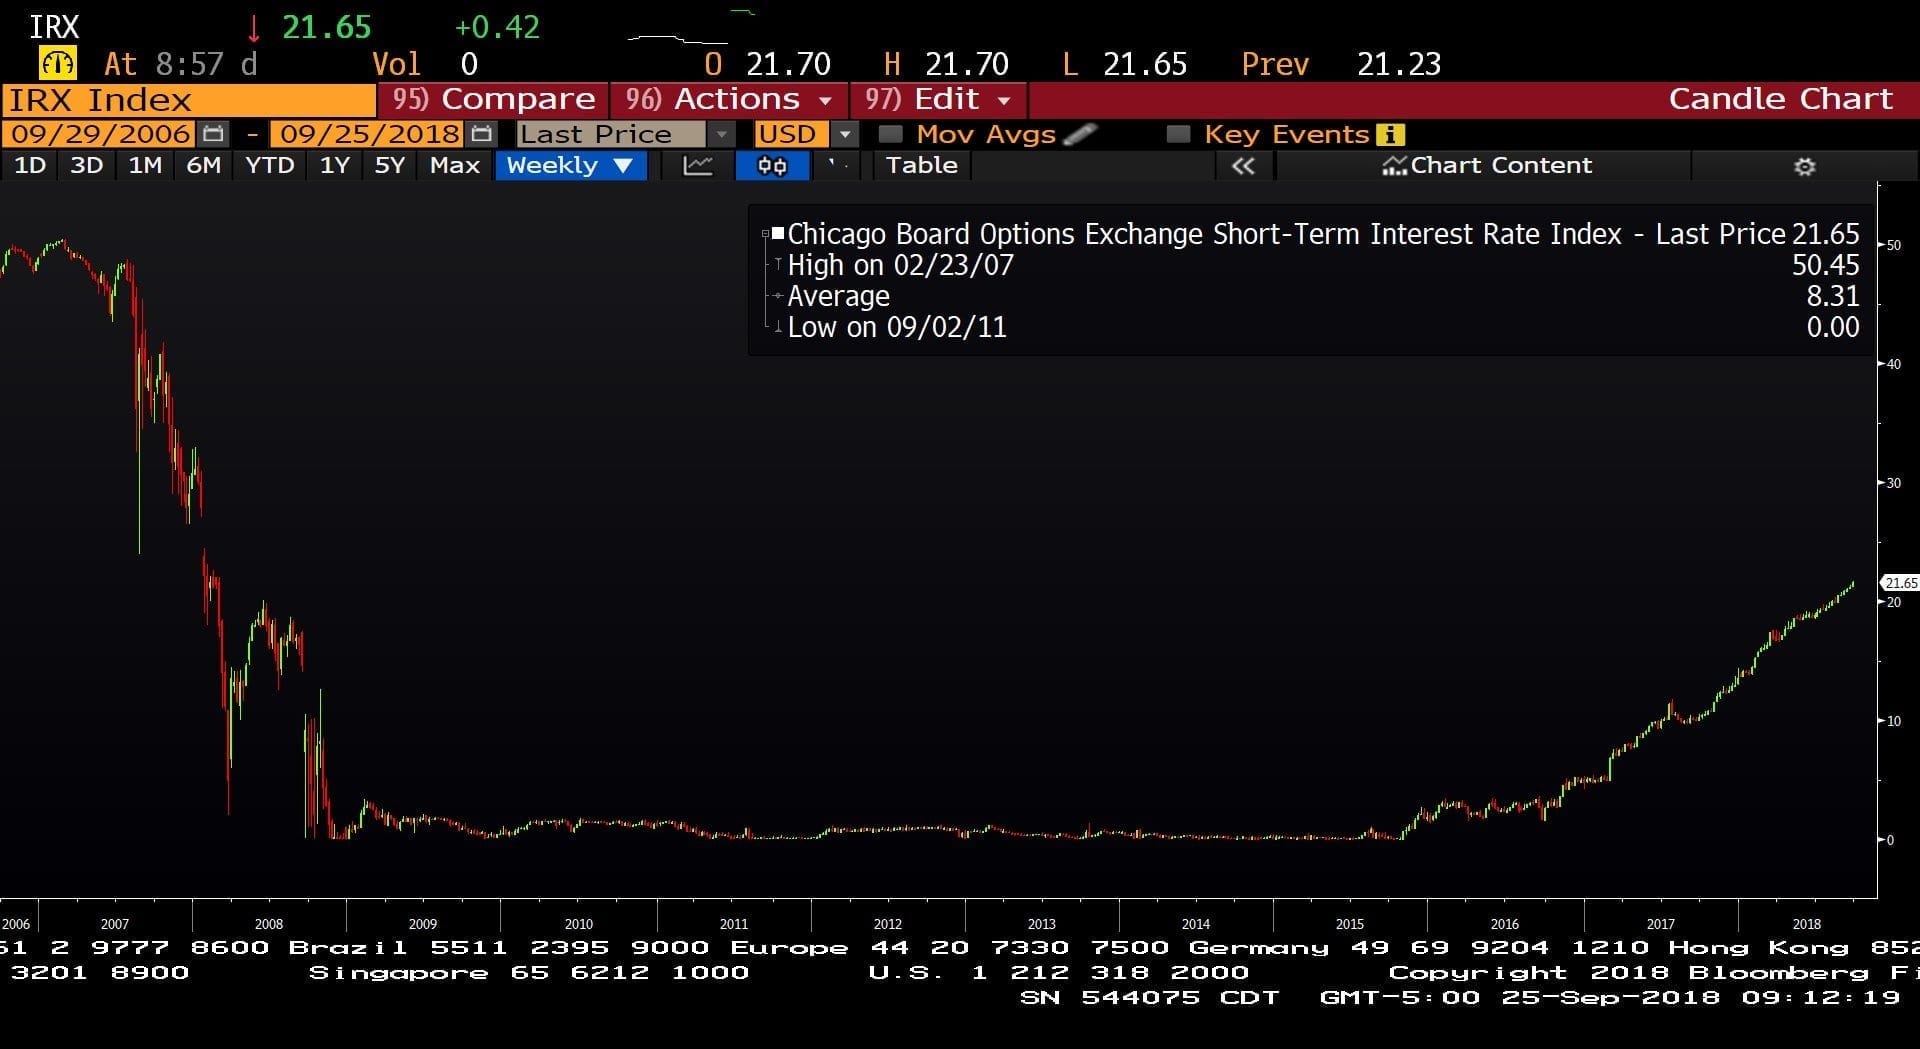
Task: Expand the Actions menu
Action: click(729, 99)
